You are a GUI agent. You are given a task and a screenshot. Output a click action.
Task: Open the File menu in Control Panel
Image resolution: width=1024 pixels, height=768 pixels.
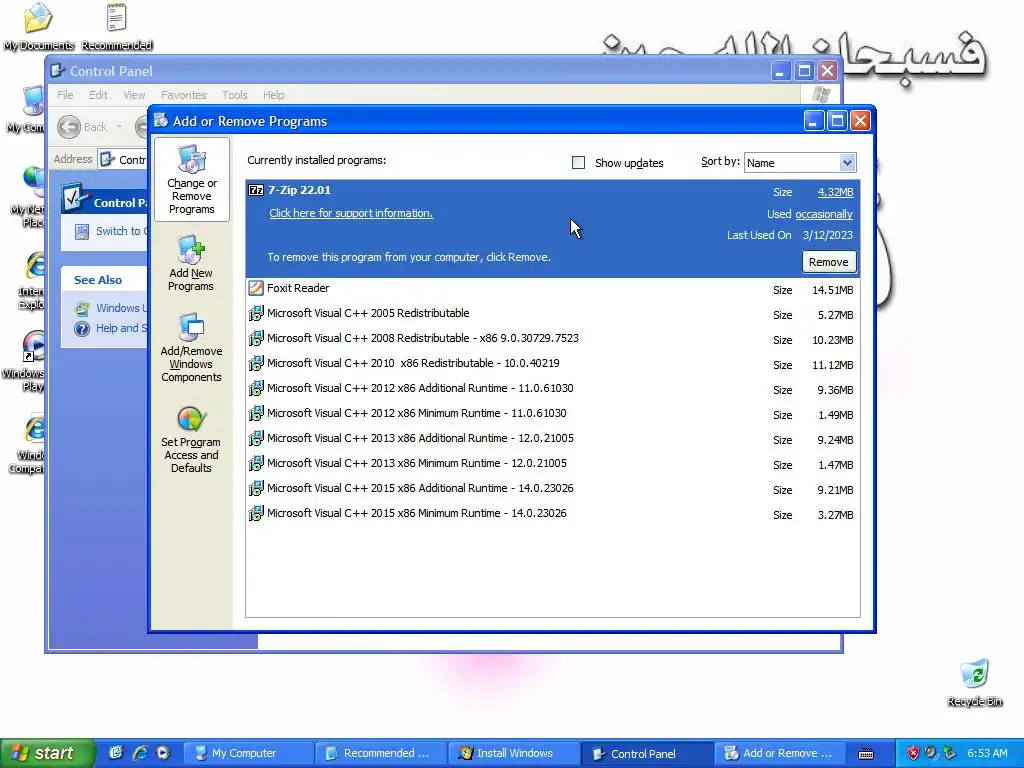(65, 95)
